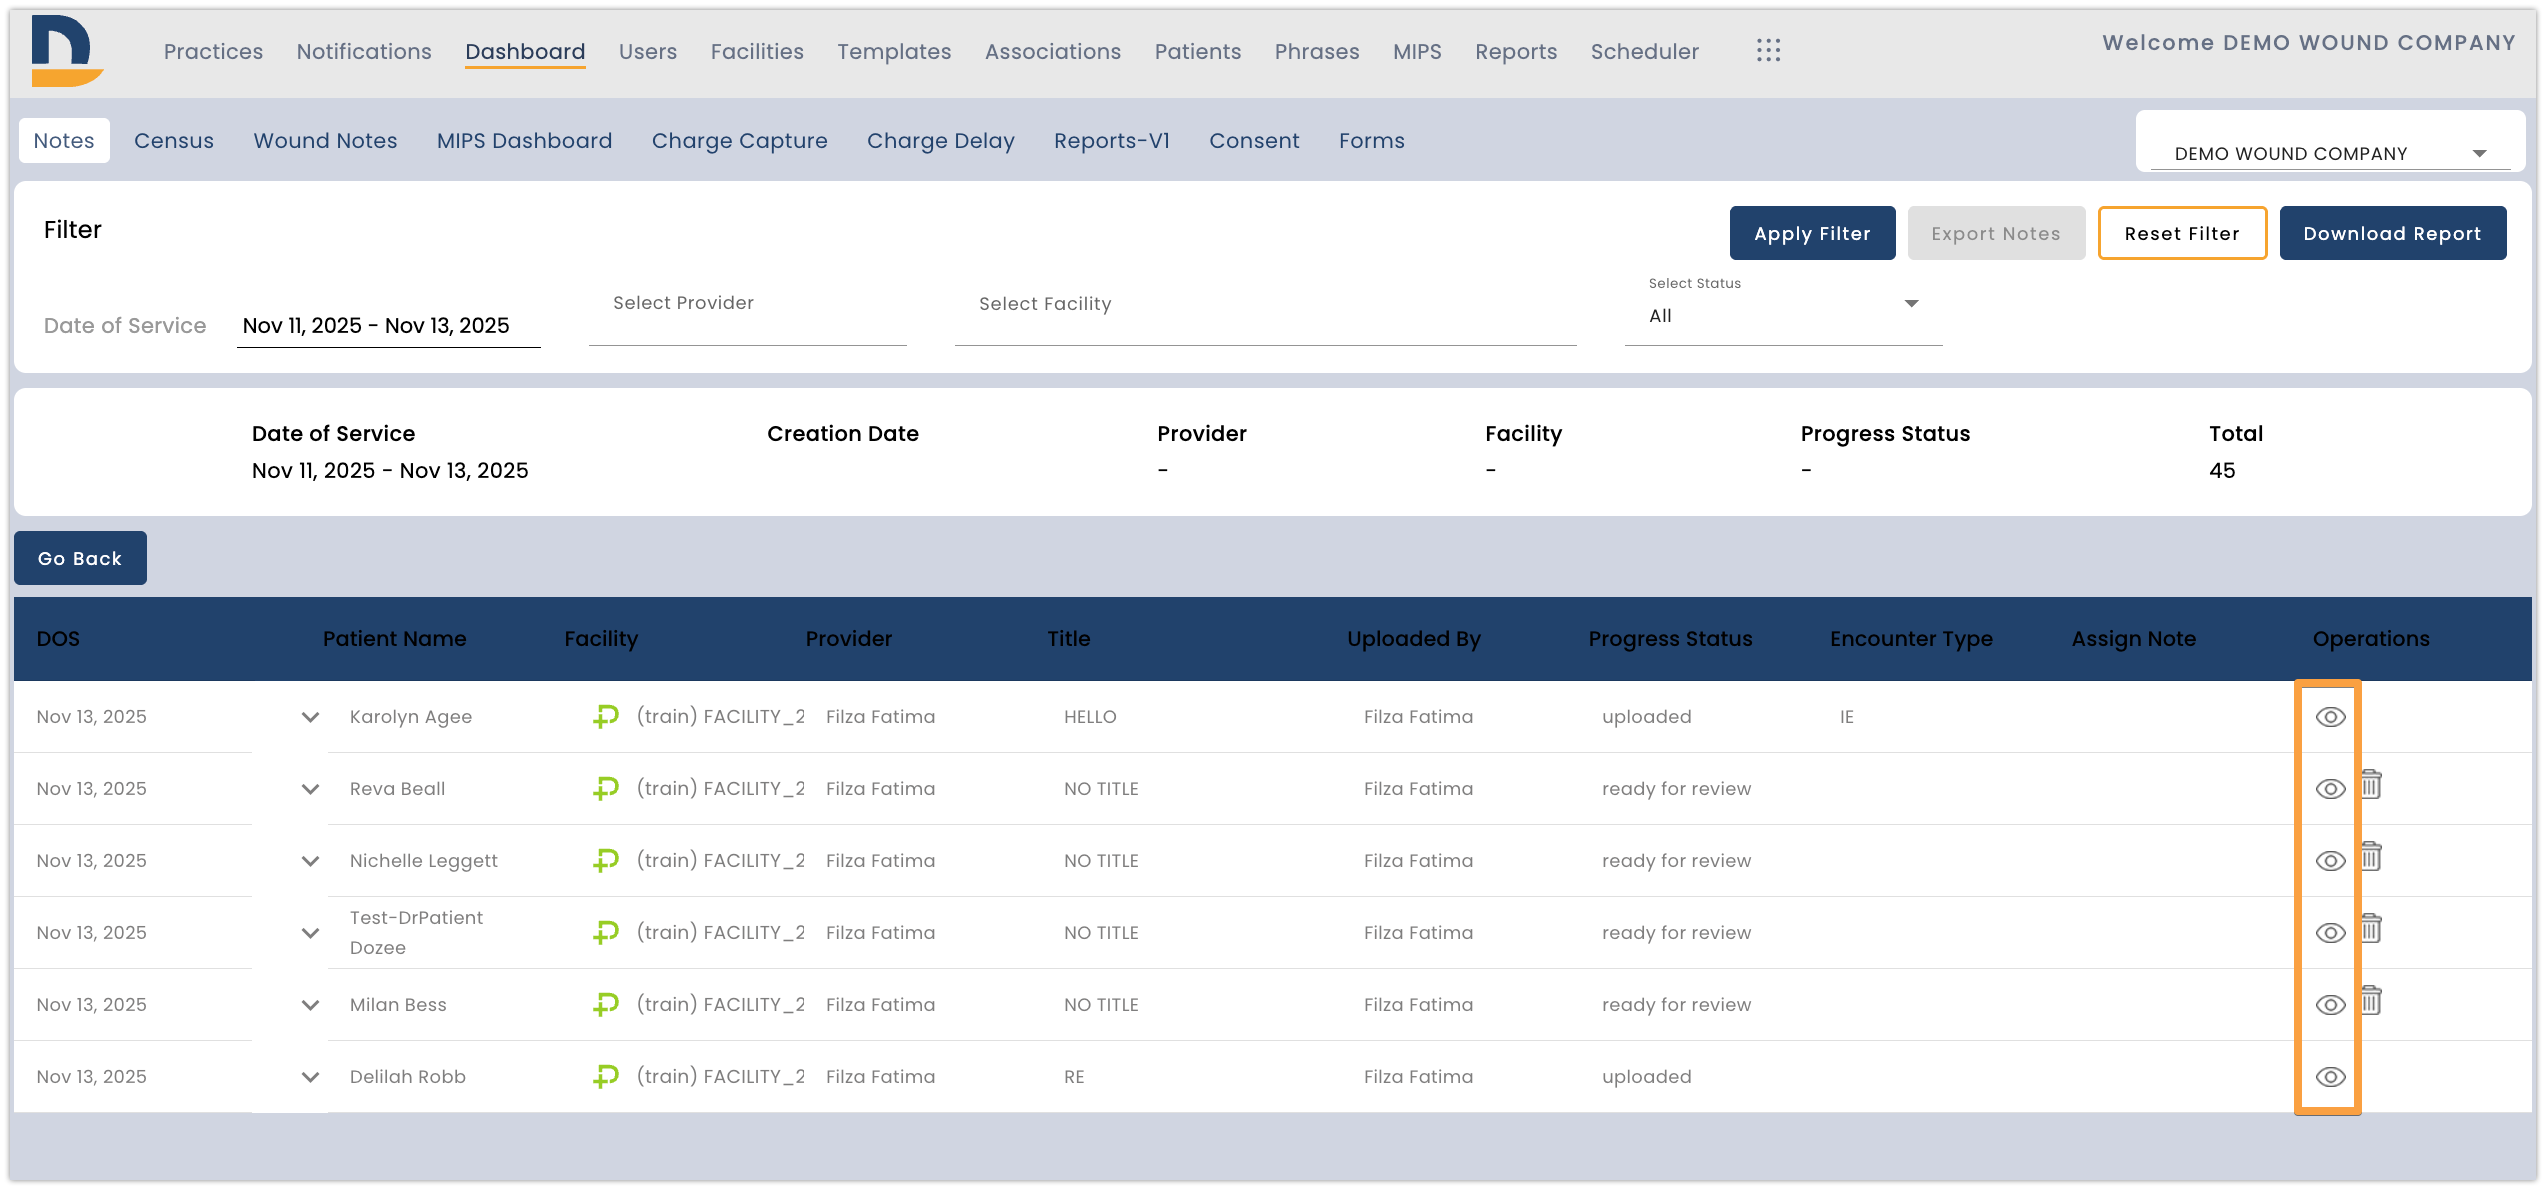The height and width of the screenshot is (1190, 2546).
Task: Expand the Nichelle Leggett row chevron
Action: click(x=310, y=861)
